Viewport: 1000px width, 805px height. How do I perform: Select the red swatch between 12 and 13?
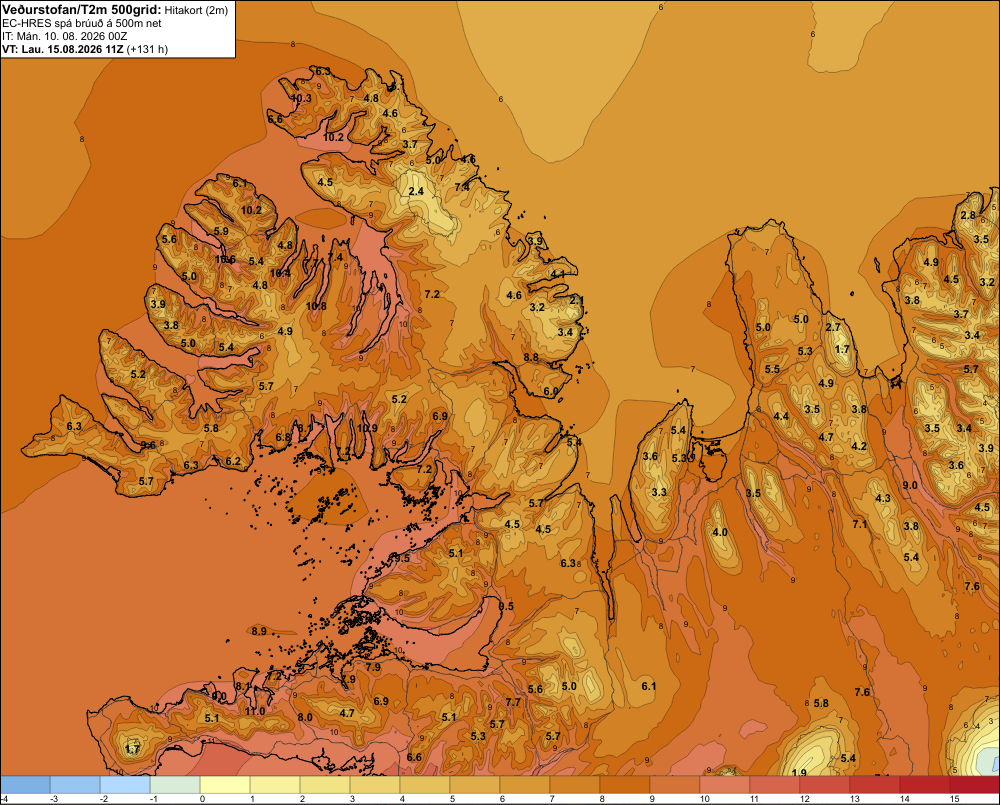[825, 785]
